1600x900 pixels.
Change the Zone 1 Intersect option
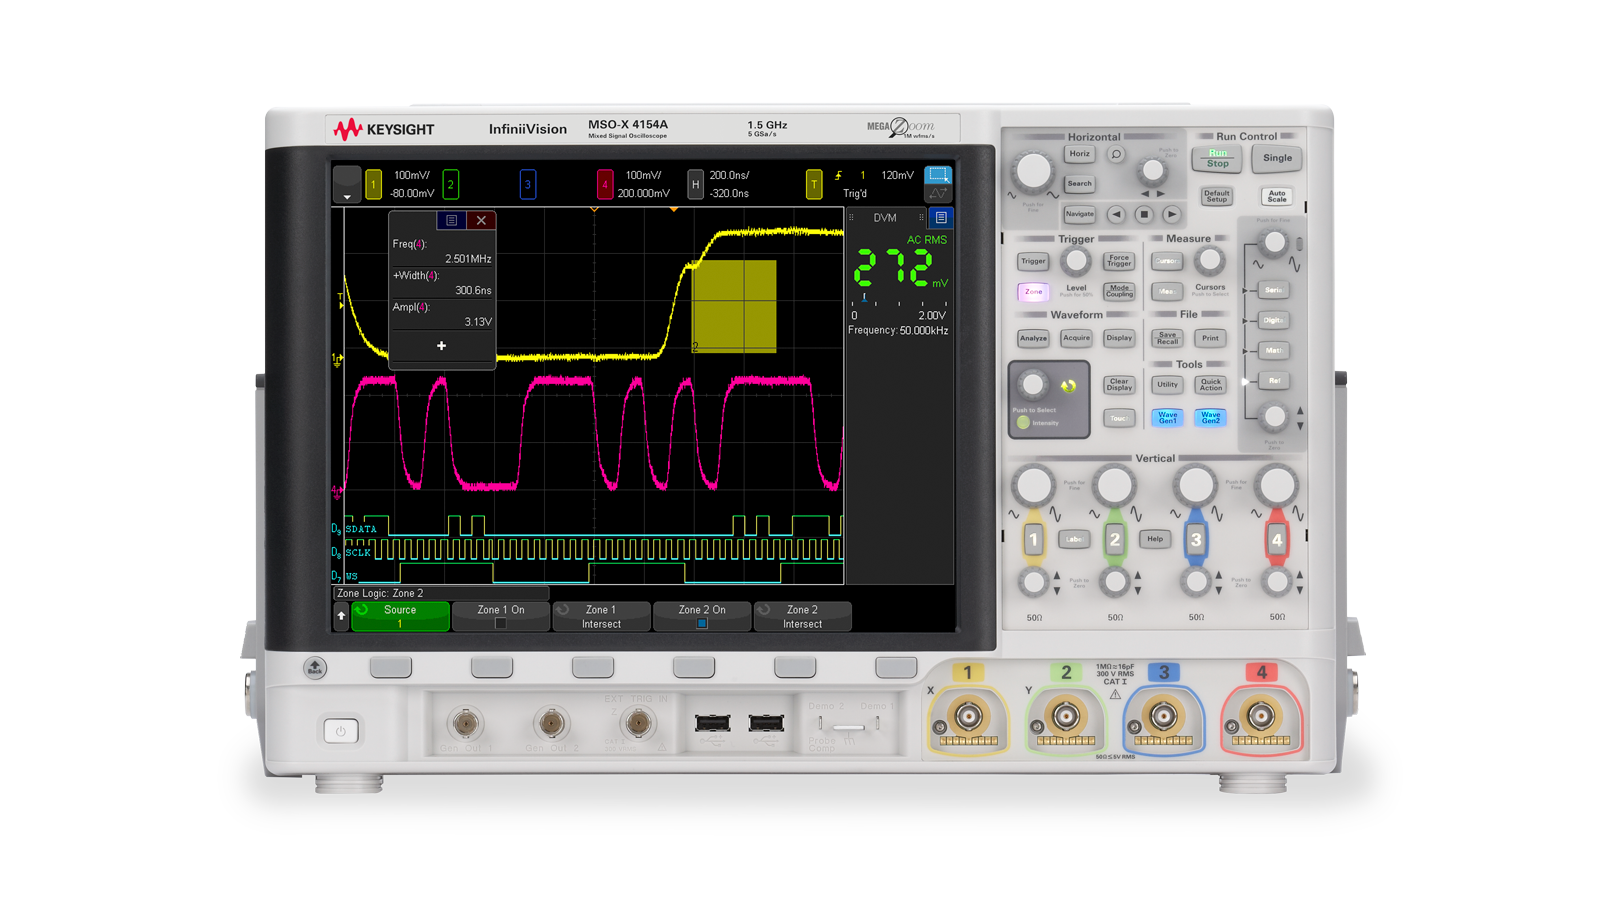coord(601,616)
